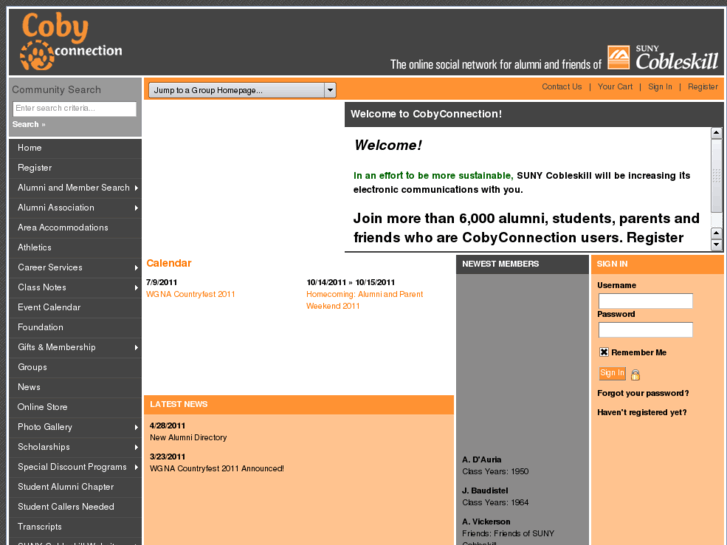The width and height of the screenshot is (727, 545).
Task: Select the Foundation menu item
Action: tap(75, 327)
